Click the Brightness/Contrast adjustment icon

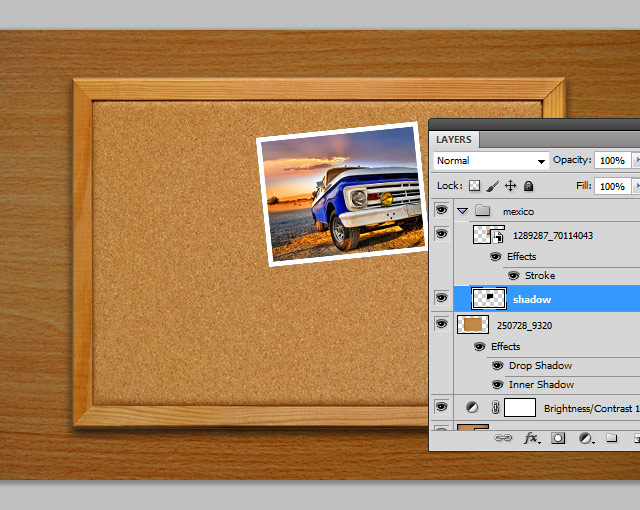(x=472, y=407)
